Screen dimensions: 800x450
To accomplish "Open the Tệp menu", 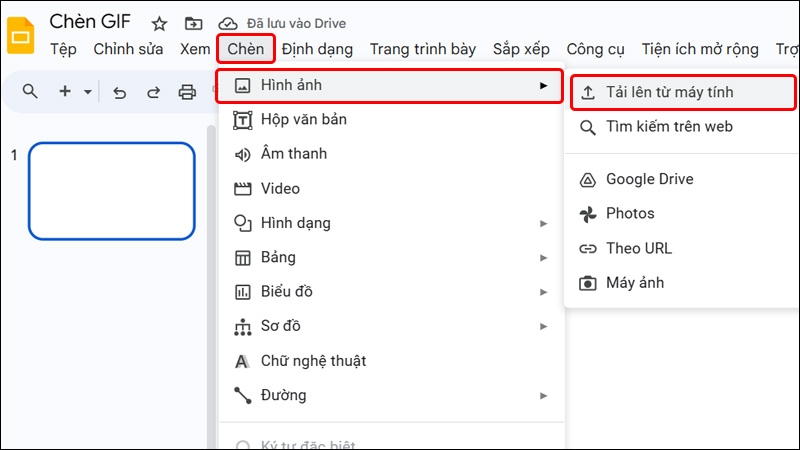I will (x=63, y=49).
